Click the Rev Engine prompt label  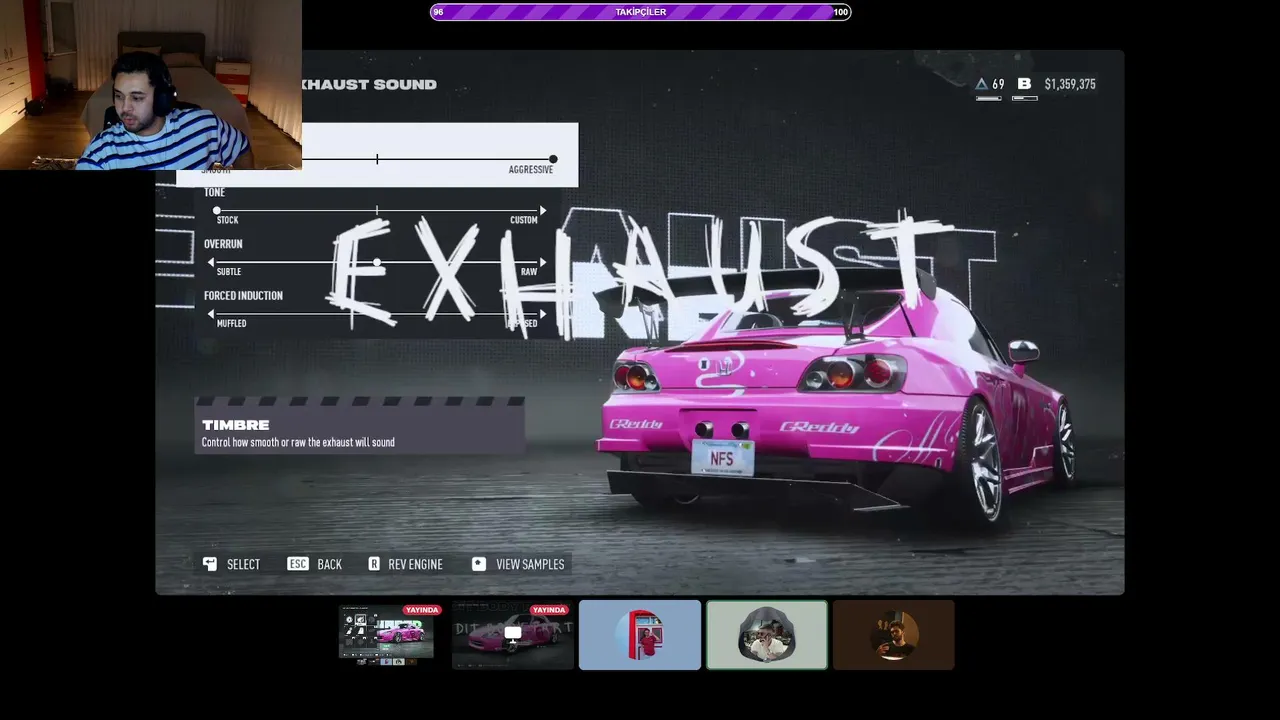(415, 565)
